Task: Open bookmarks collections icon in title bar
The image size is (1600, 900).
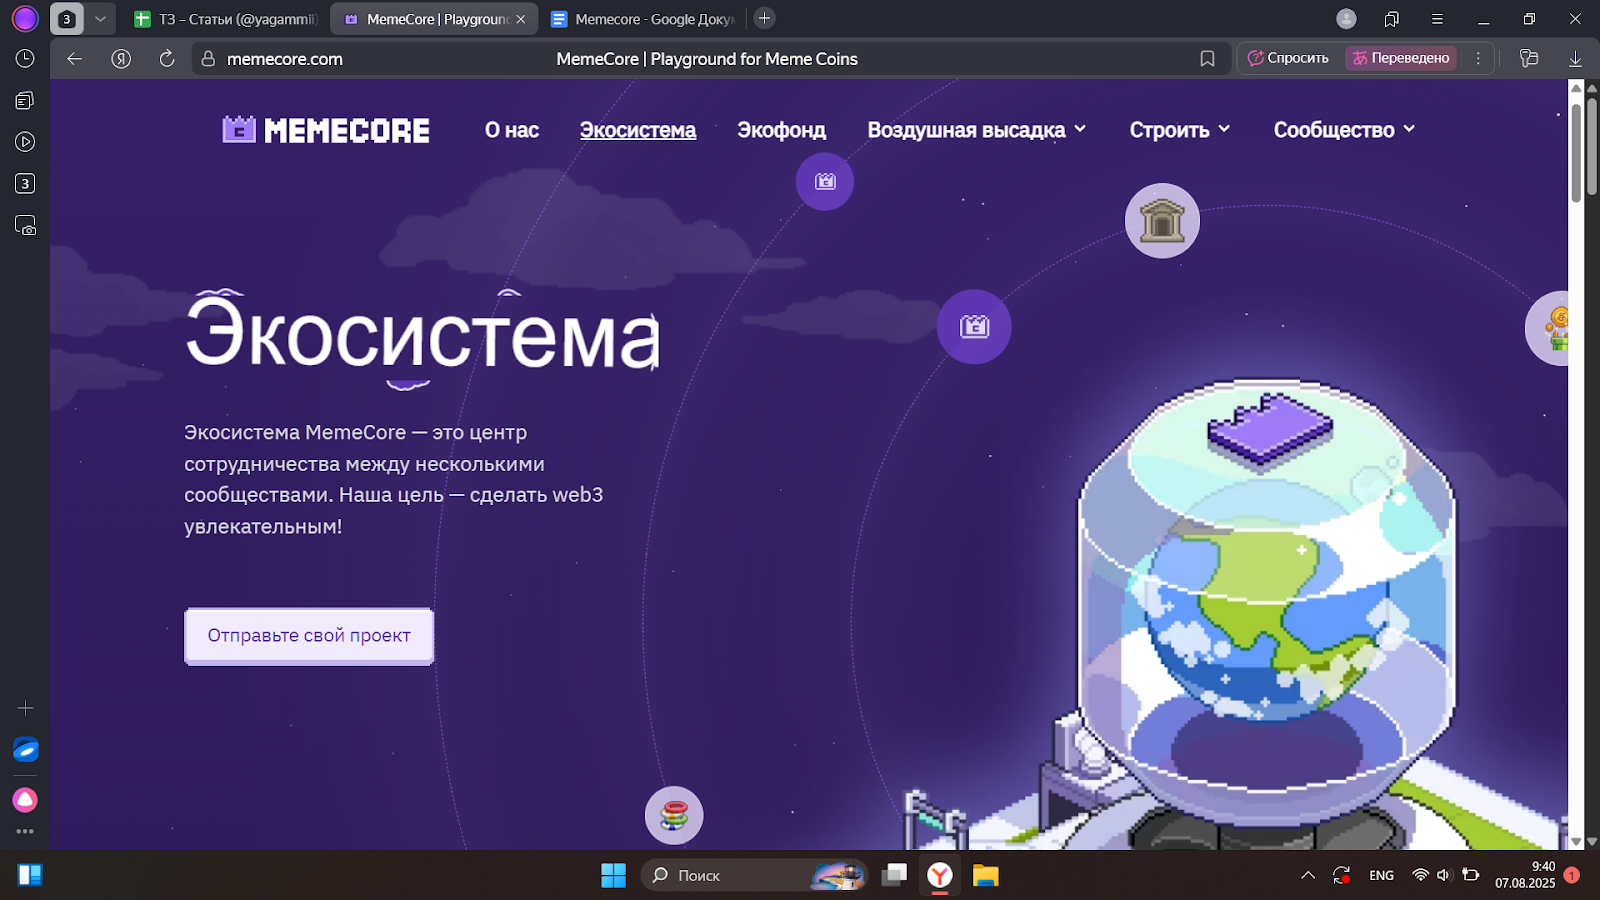Action: [x=1392, y=19]
